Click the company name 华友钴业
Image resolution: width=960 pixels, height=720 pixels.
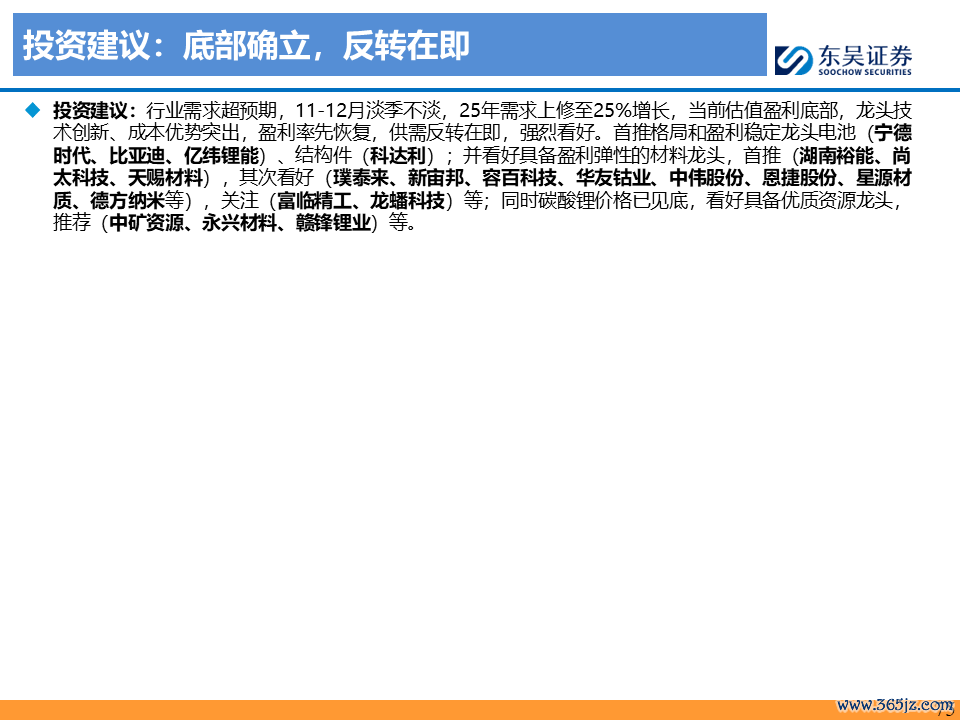tap(613, 178)
